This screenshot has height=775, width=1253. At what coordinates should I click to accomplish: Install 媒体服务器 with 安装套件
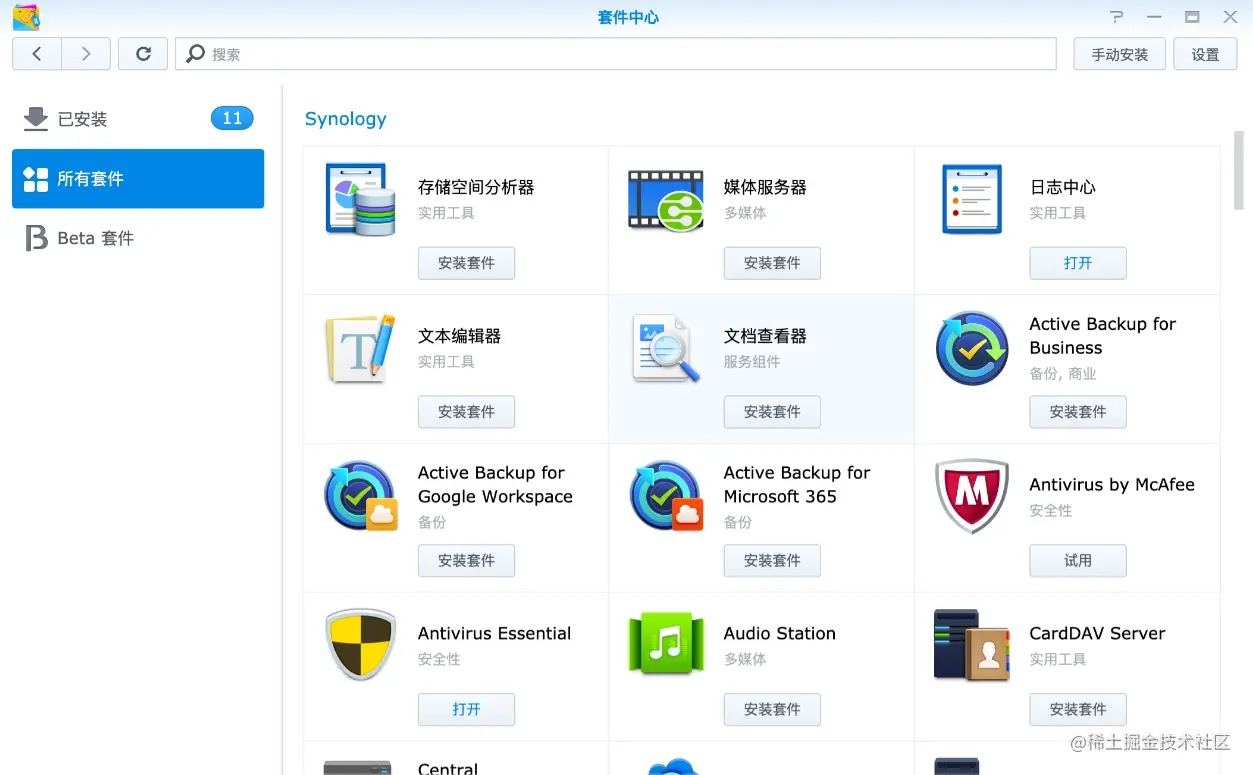click(x=772, y=263)
